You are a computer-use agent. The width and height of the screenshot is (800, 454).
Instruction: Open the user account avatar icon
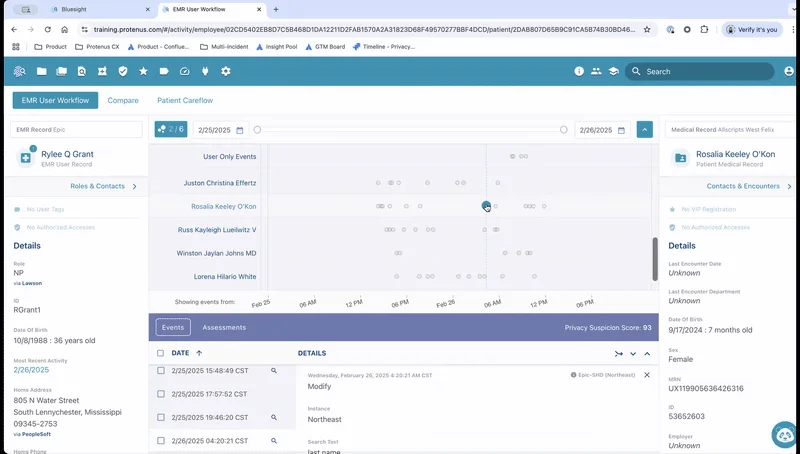(764, 71)
